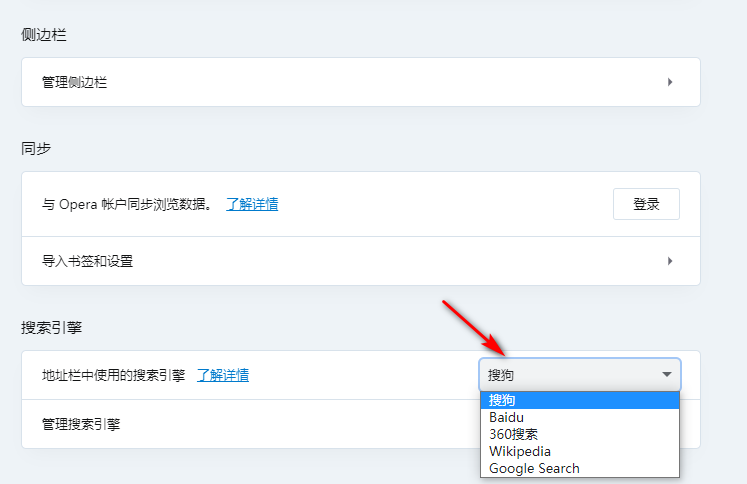Open 了解详情 link next to Opera sync

252,204
